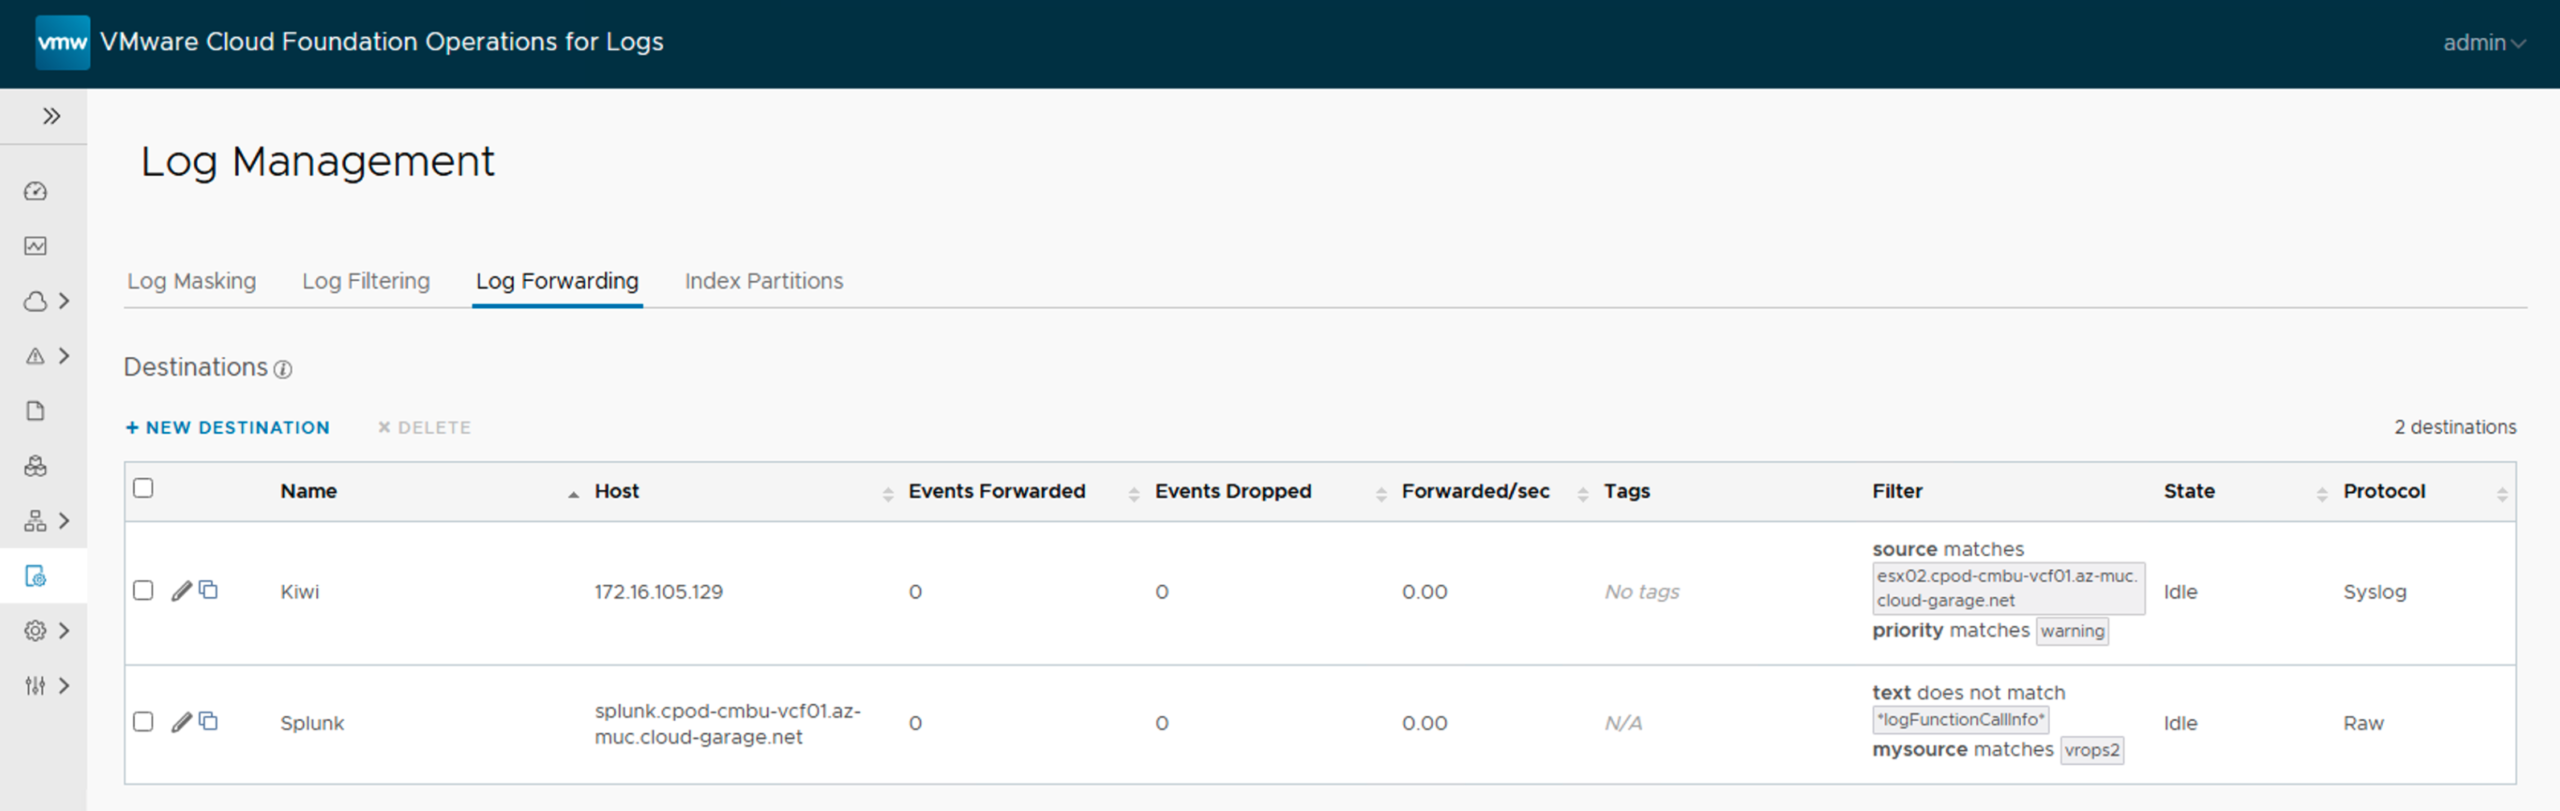Click the VMware logo
The width and height of the screenshot is (2560, 811).
point(62,42)
